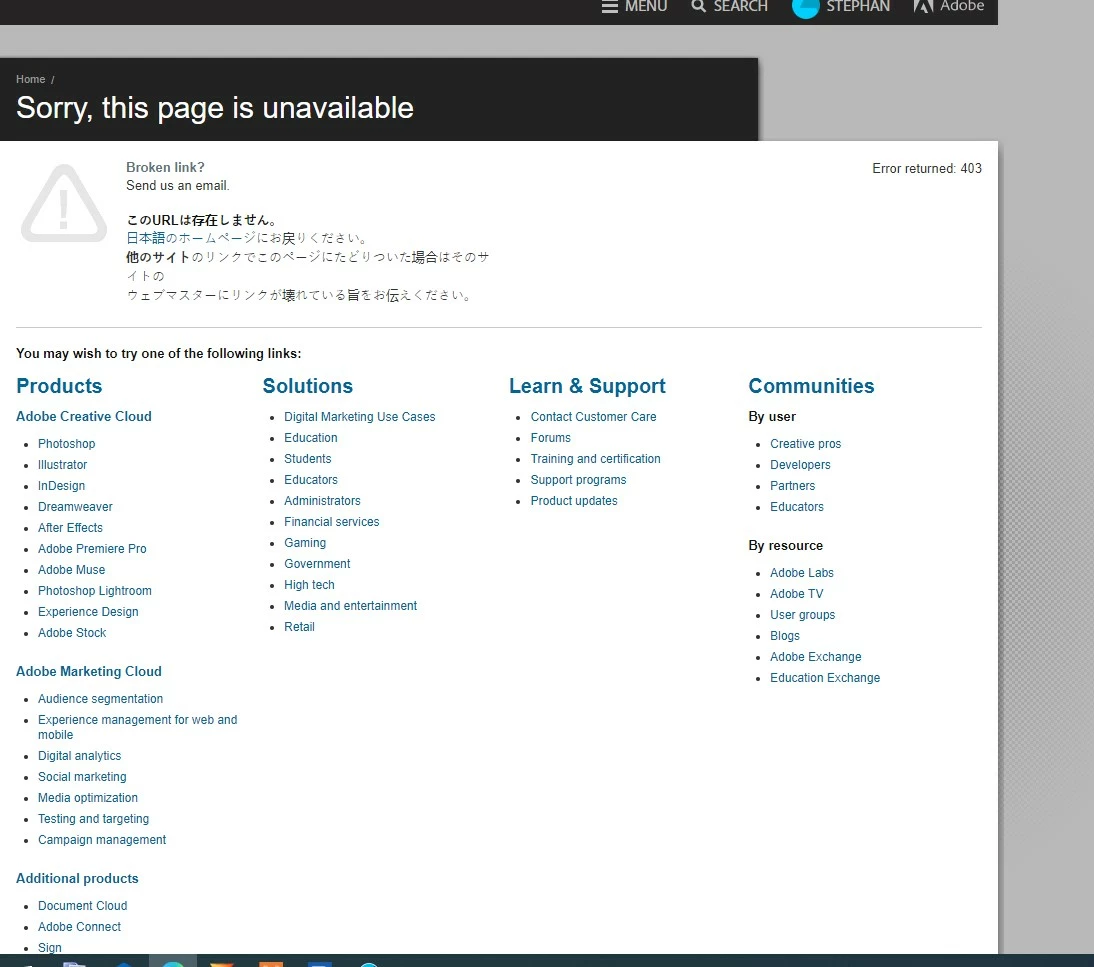
Task: Go to Education Exchange
Action: (825, 677)
